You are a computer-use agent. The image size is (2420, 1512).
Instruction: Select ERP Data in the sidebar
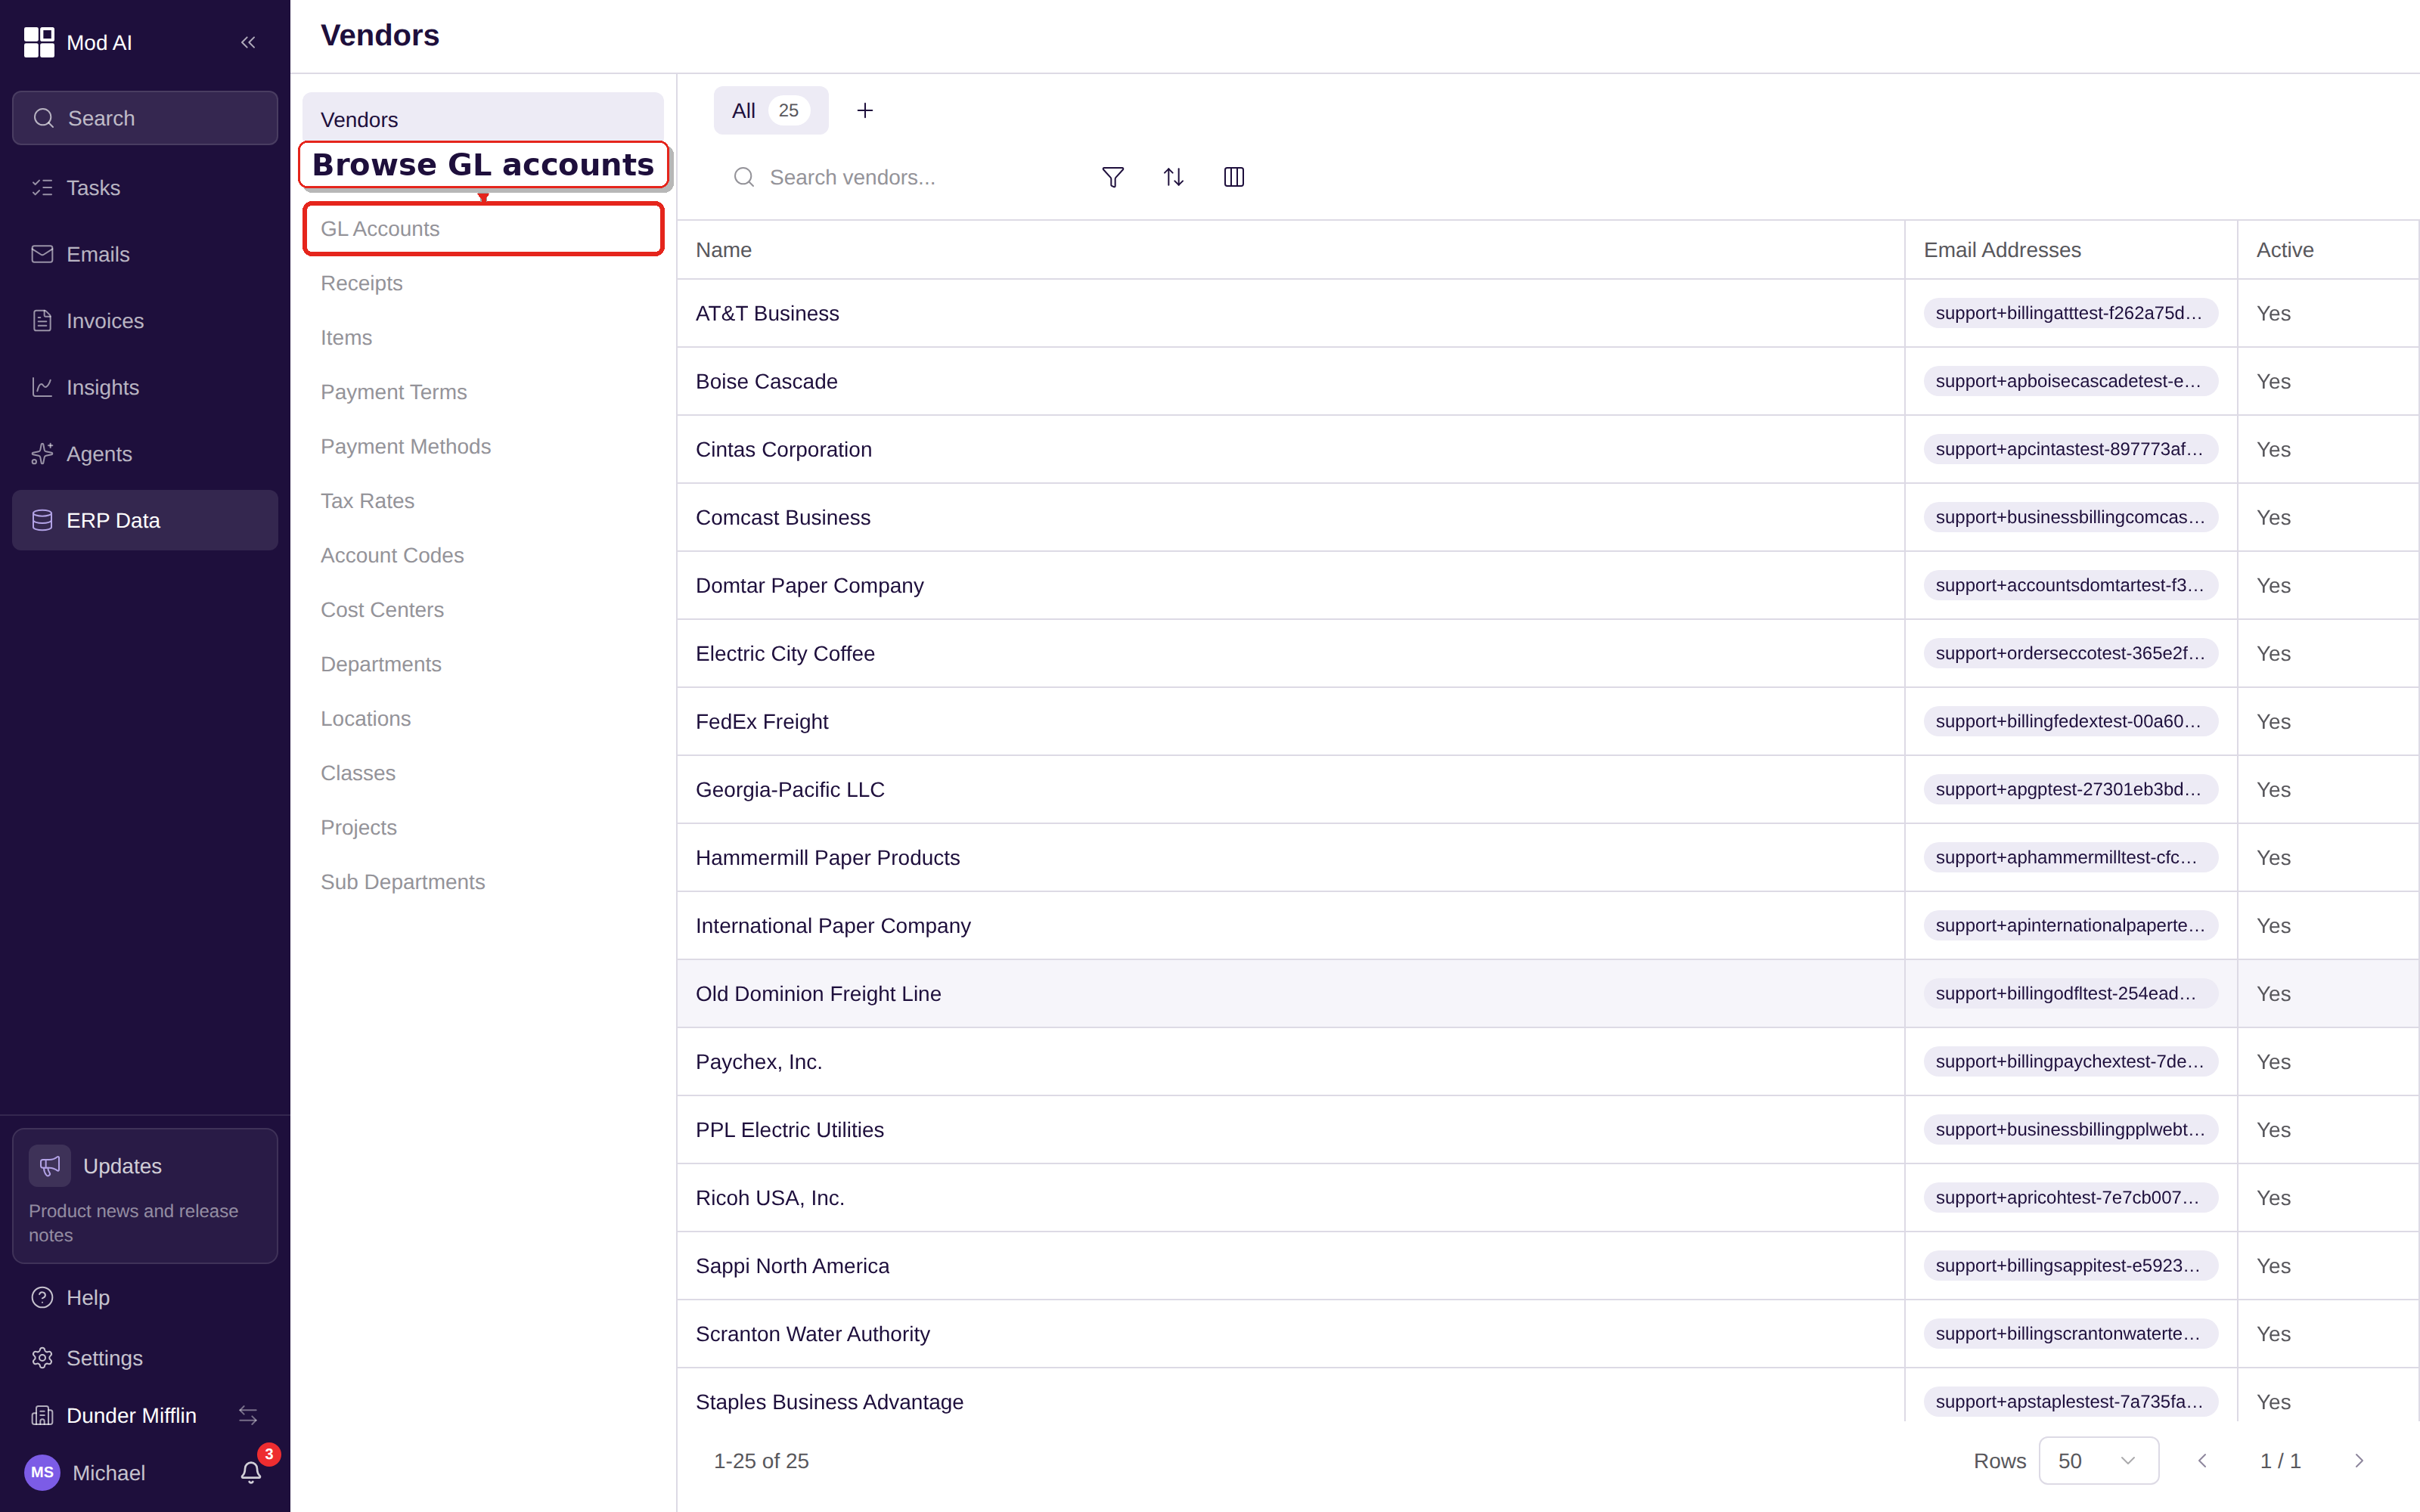tap(145, 520)
